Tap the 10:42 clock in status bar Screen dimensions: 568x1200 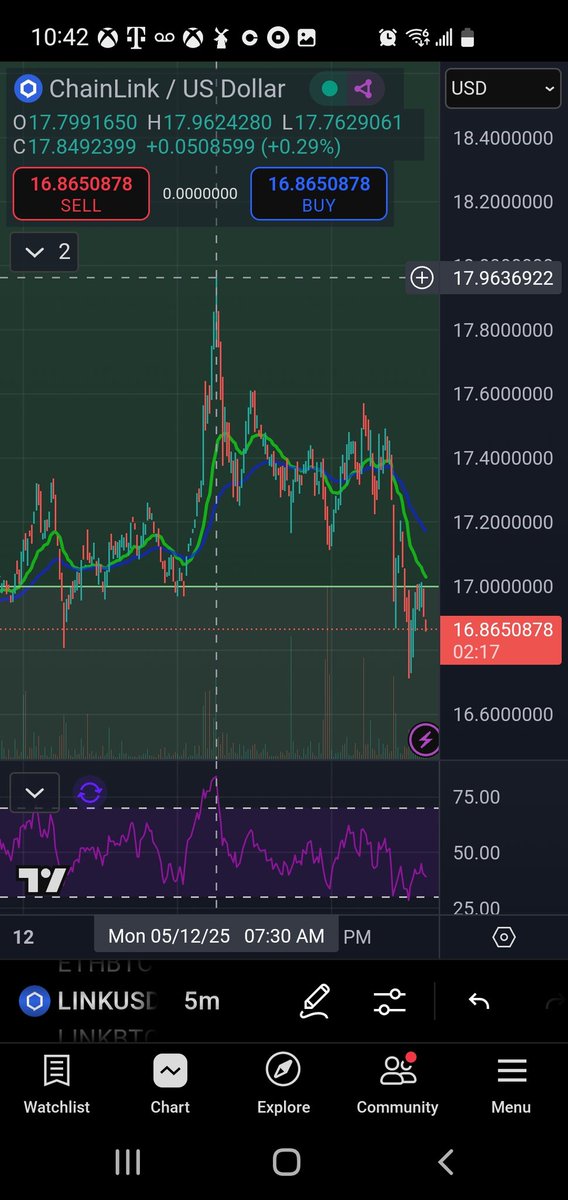59,38
